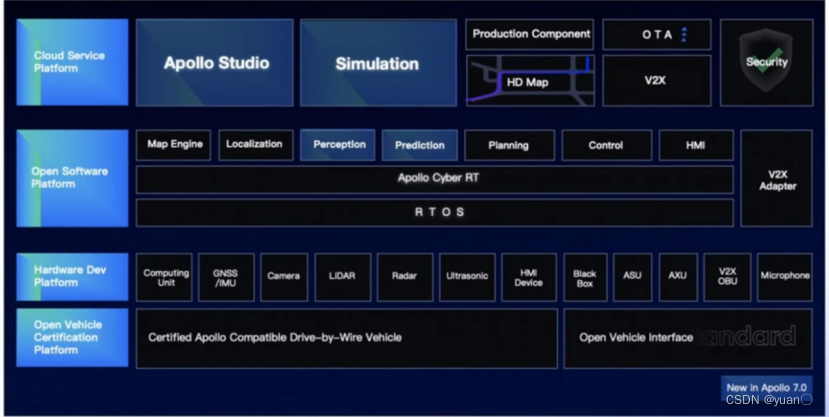The height and width of the screenshot is (417, 829).
Task: Click the Apollo Cyber RT bar
Action: [435, 180]
